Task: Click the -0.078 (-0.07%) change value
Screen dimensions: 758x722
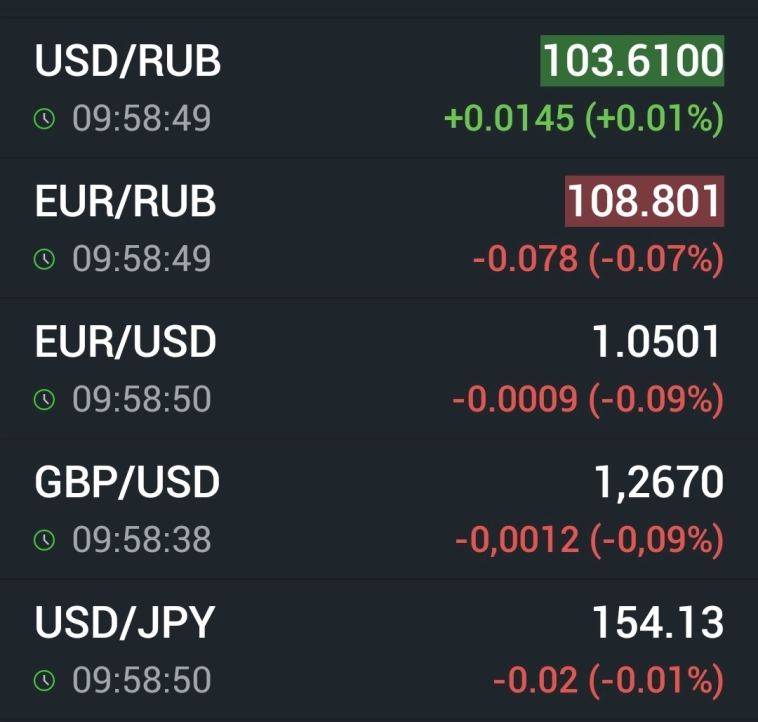Action: (x=597, y=259)
